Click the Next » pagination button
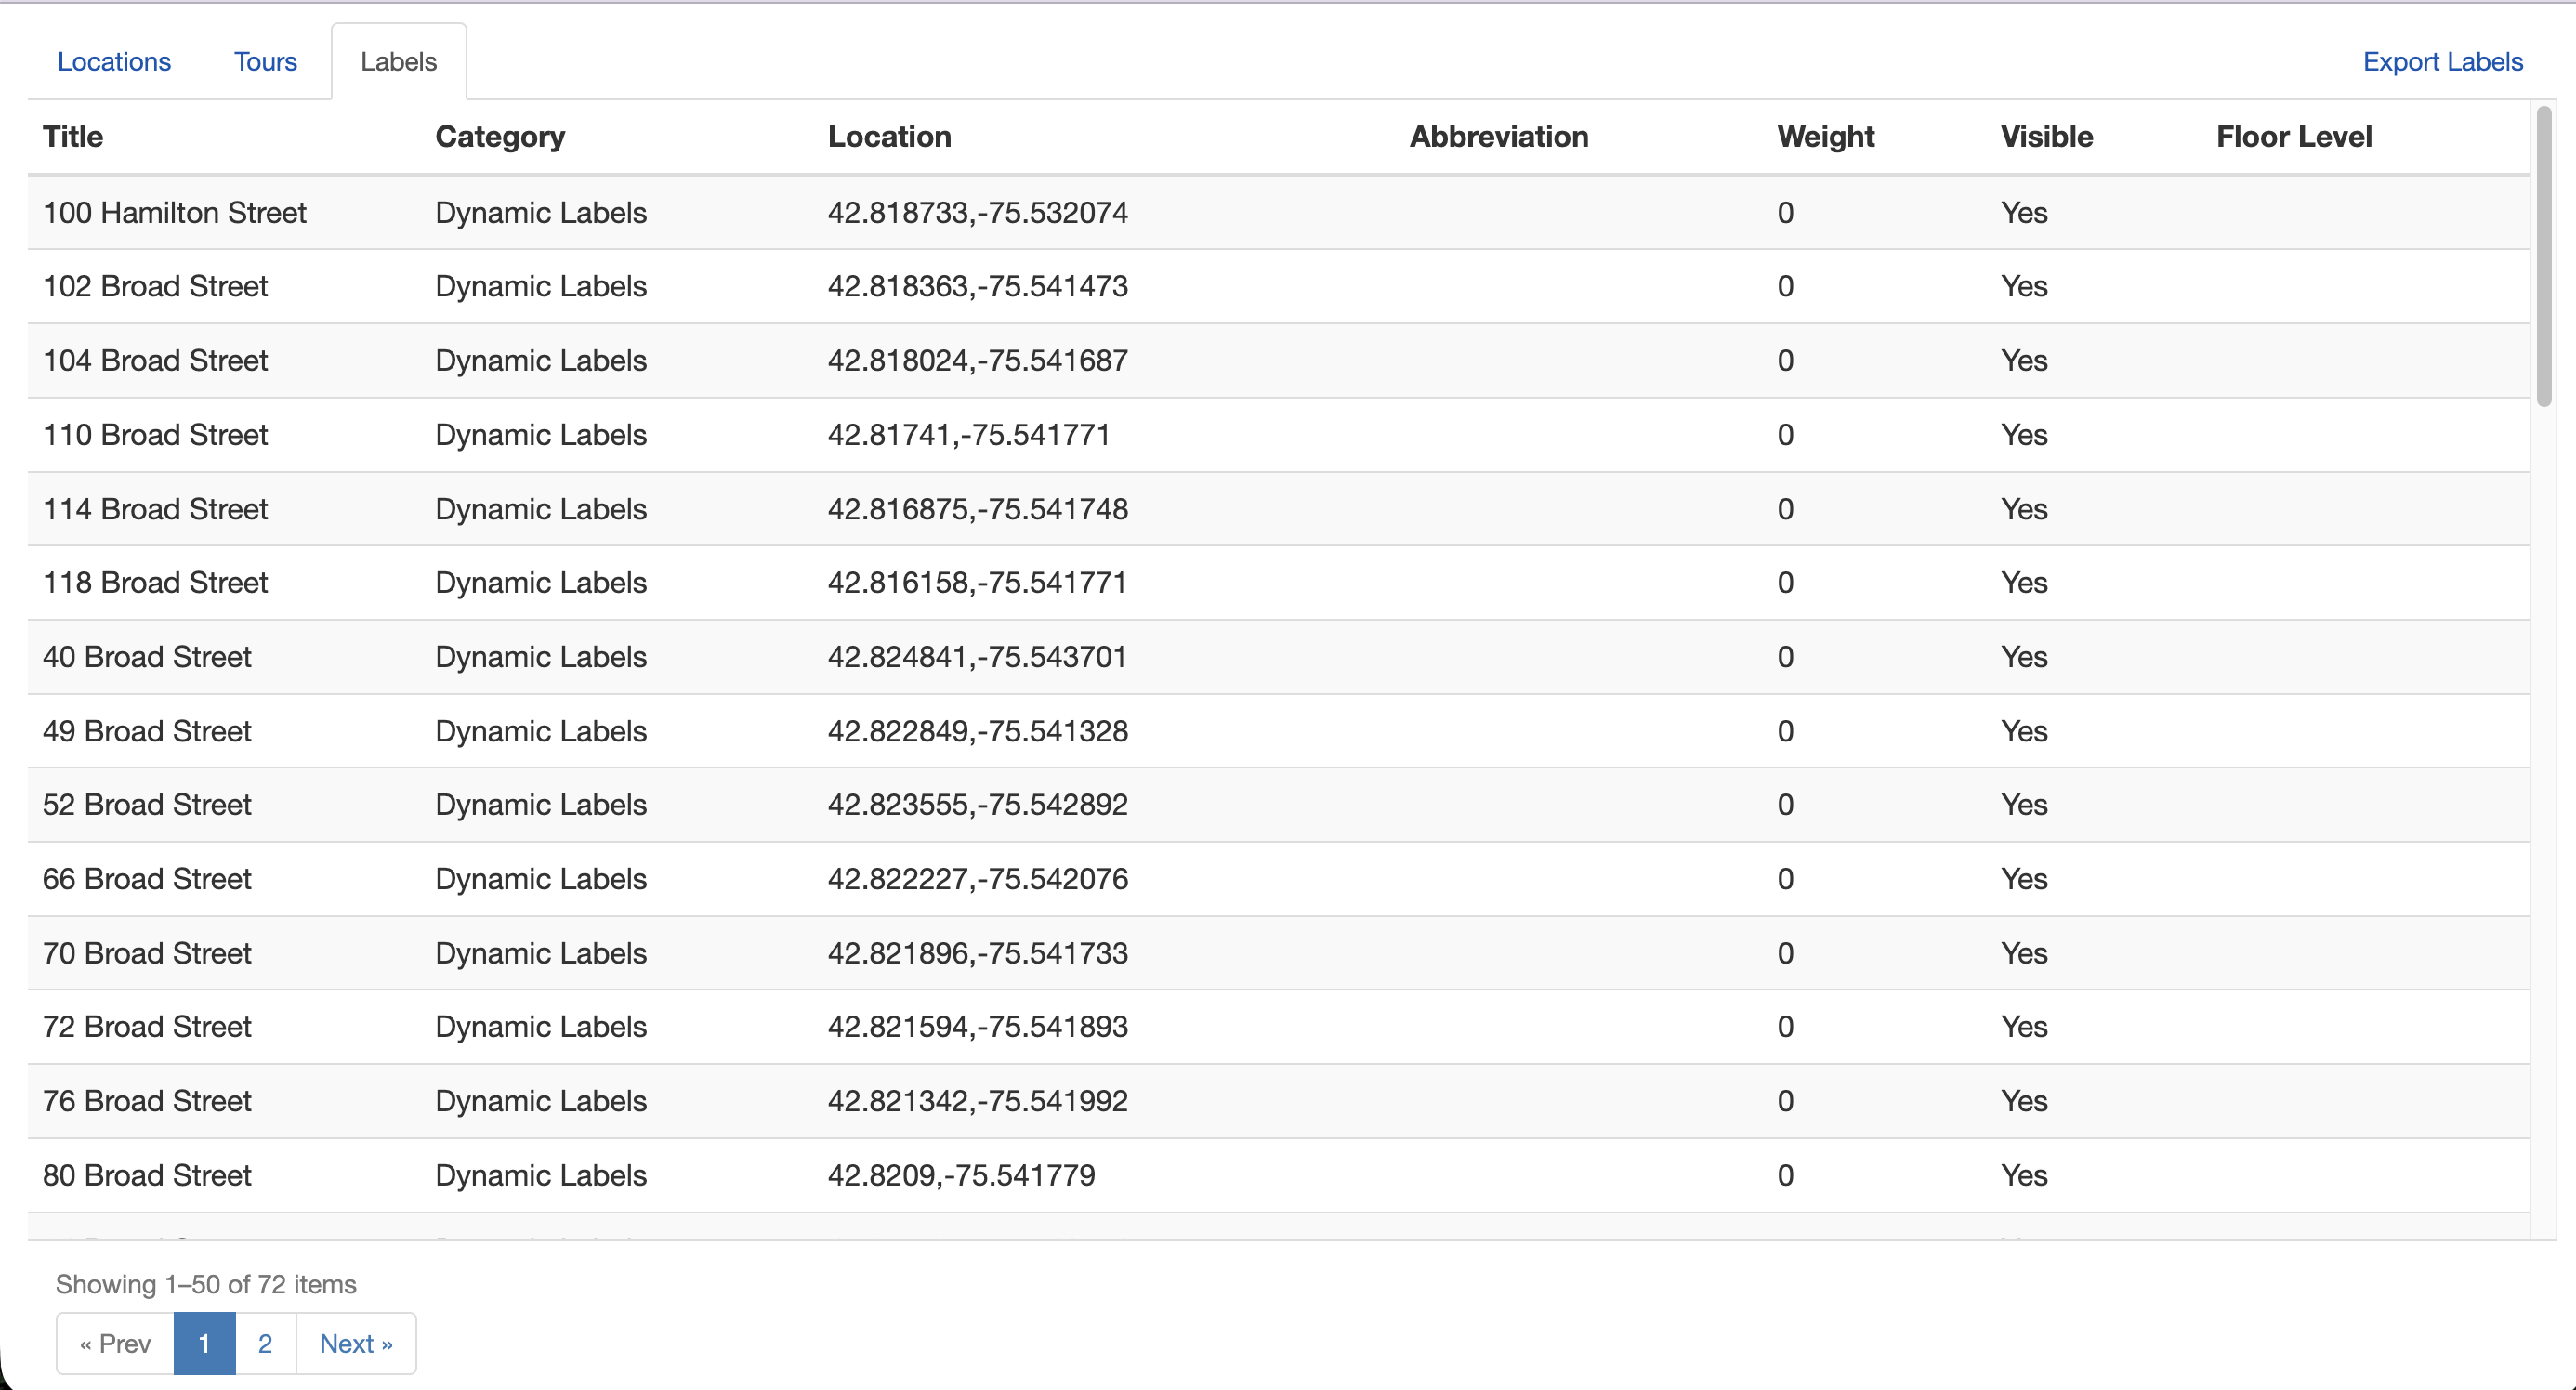Image resolution: width=2576 pixels, height=1390 pixels. [x=355, y=1343]
